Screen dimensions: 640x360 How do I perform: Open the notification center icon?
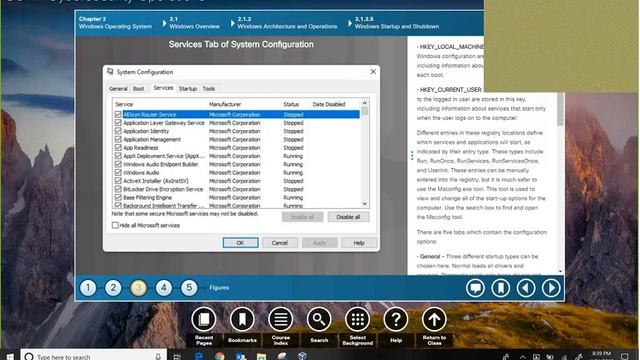625,357
